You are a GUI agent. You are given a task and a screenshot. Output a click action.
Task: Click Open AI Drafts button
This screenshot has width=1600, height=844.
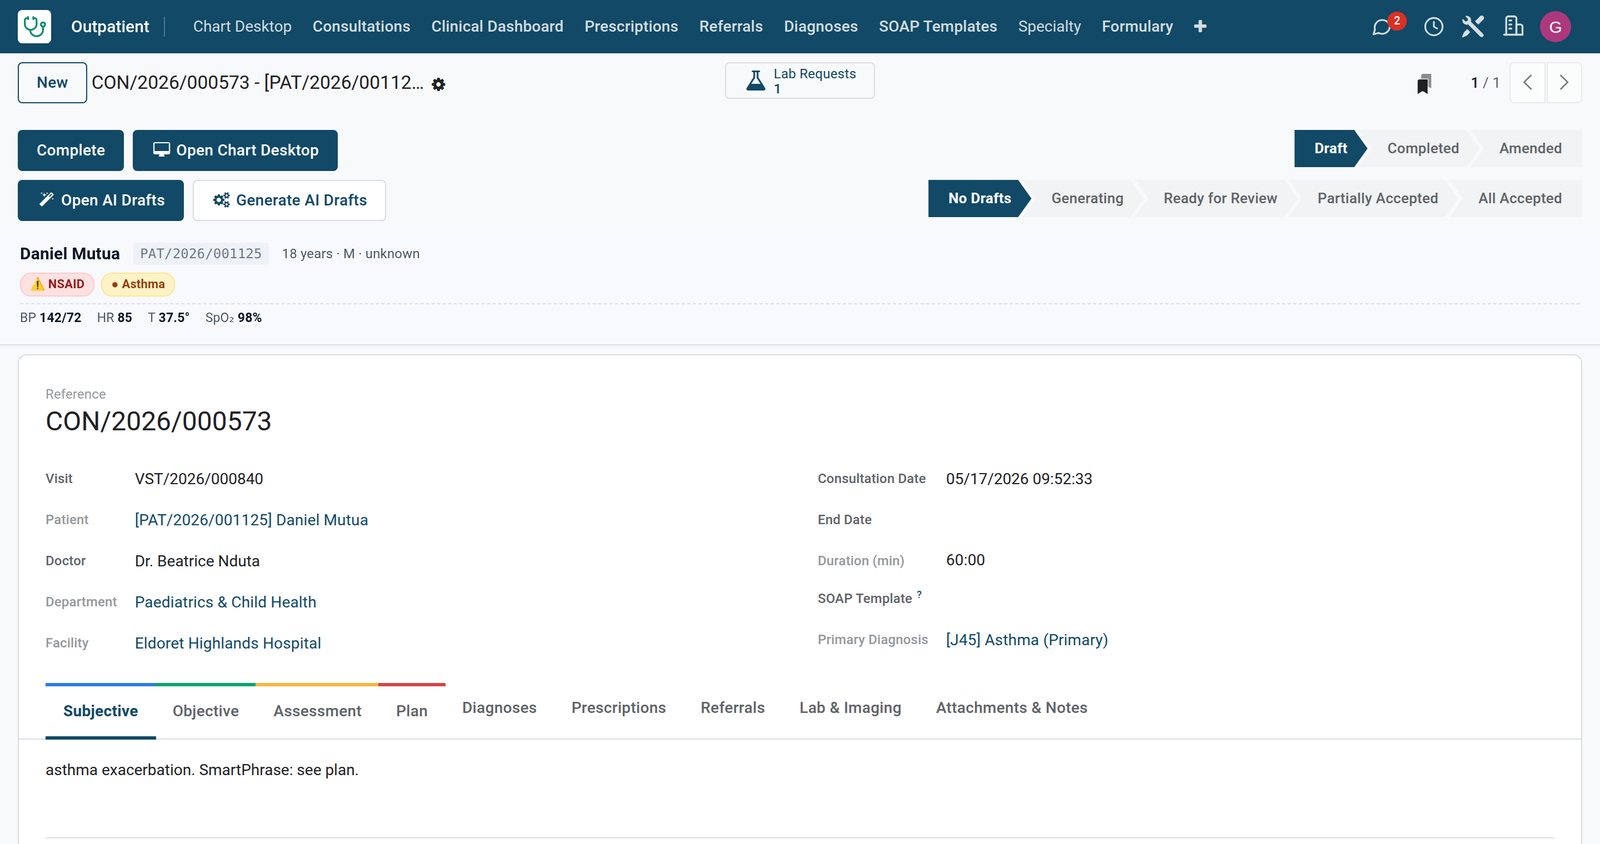101,200
